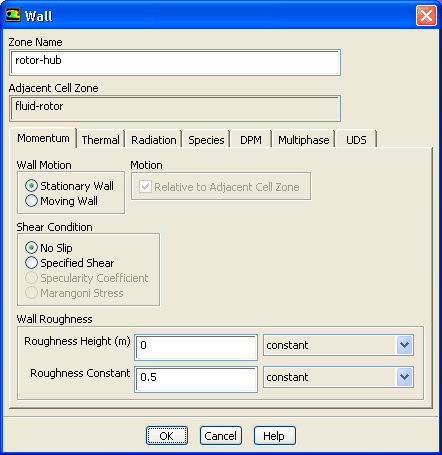The height and width of the screenshot is (455, 442).
Task: Go to the Species tab
Action: pyautogui.click(x=206, y=140)
